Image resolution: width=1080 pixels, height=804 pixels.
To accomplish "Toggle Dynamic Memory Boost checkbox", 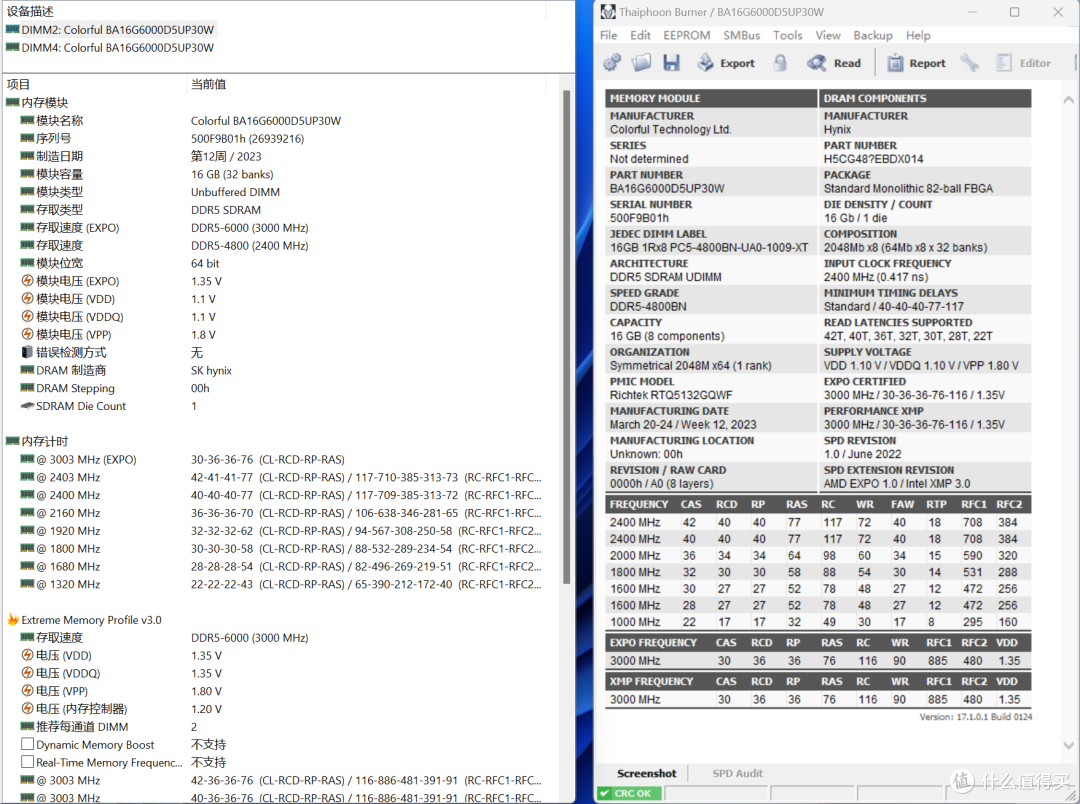I will tap(28, 744).
